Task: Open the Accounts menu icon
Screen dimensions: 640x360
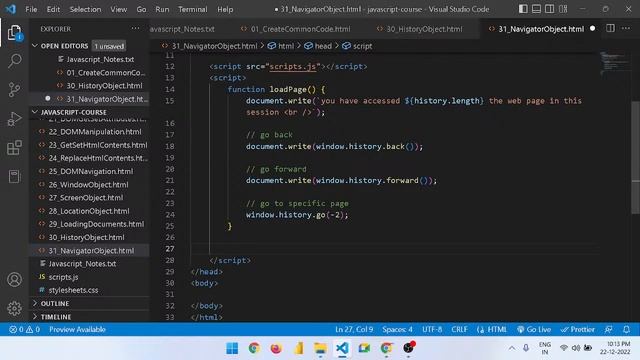Action: [14, 280]
